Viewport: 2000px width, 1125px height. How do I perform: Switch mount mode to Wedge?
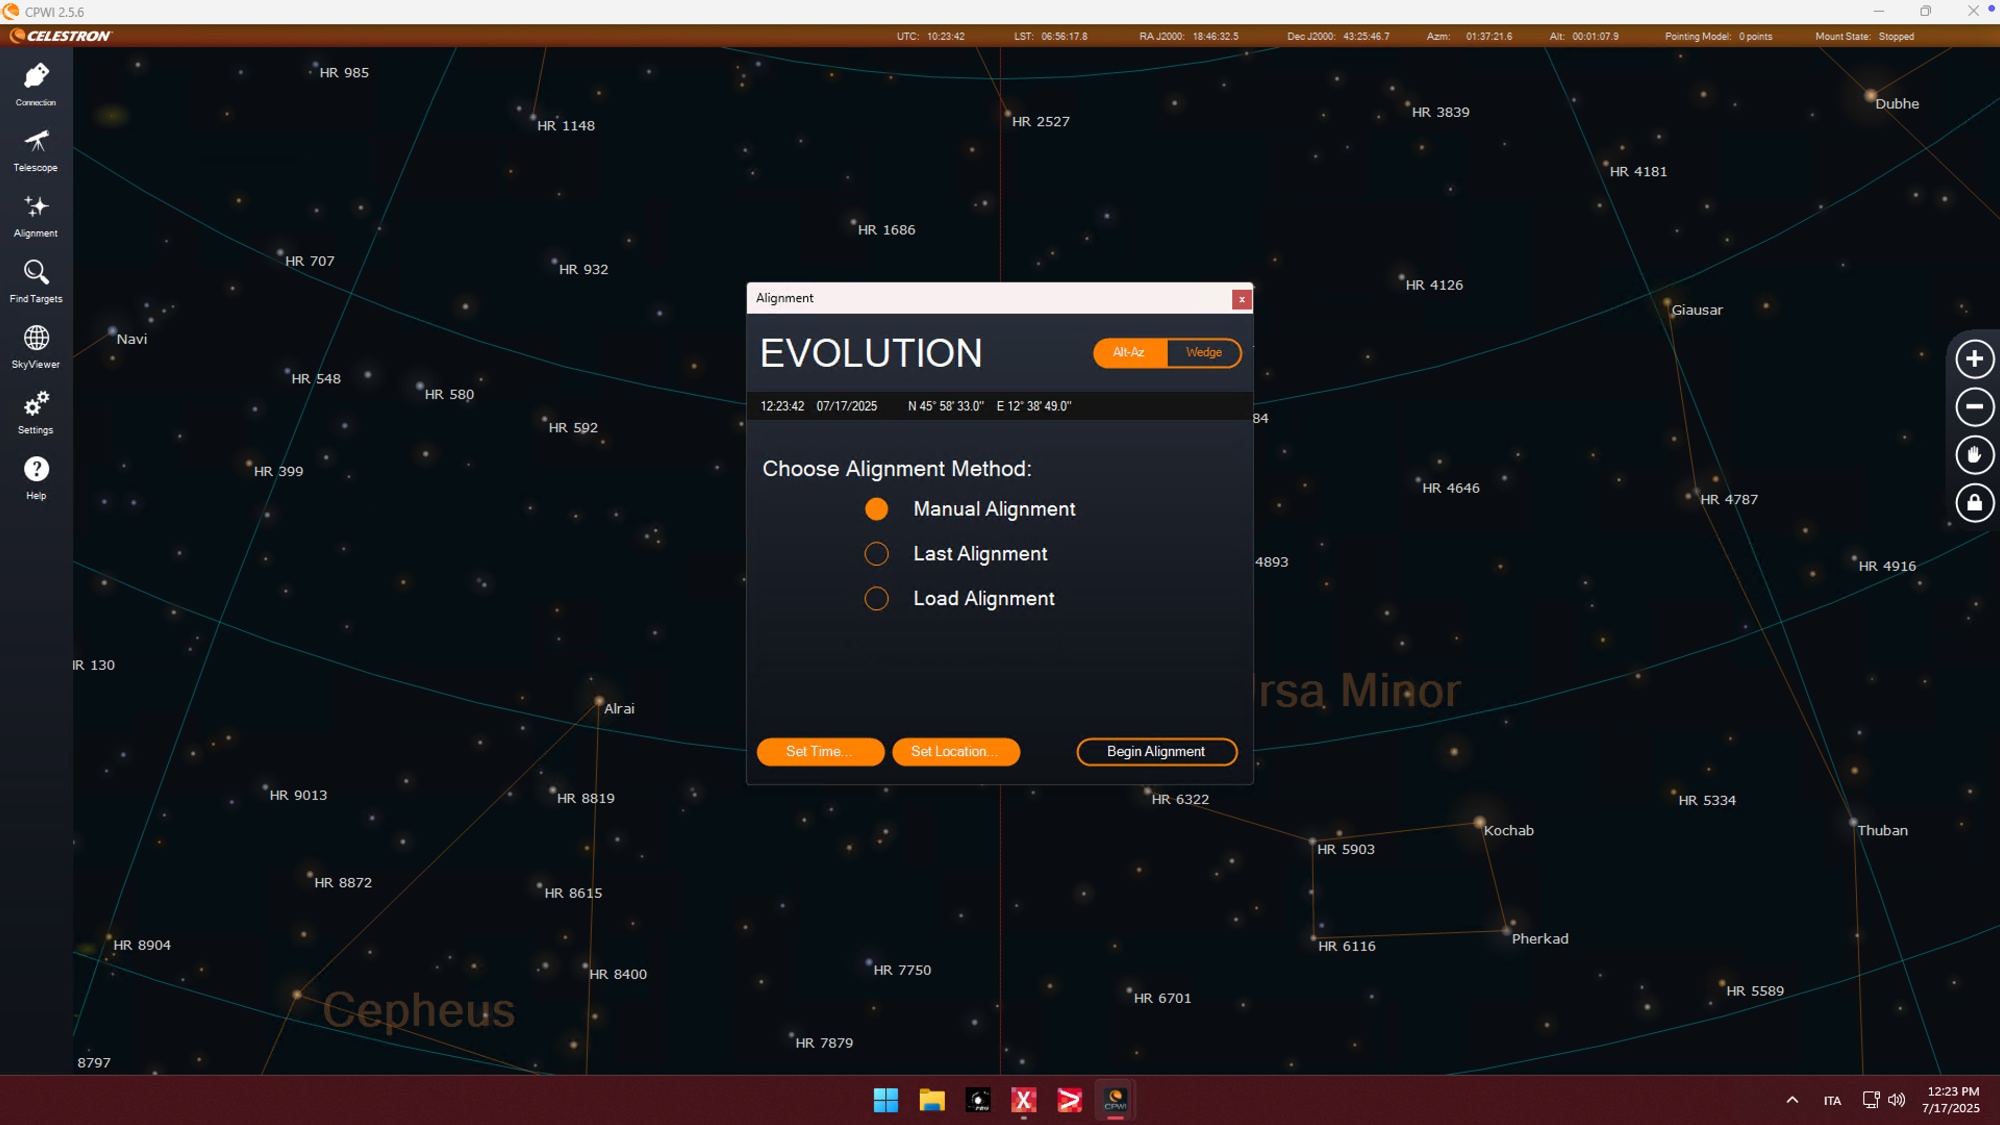(1204, 353)
